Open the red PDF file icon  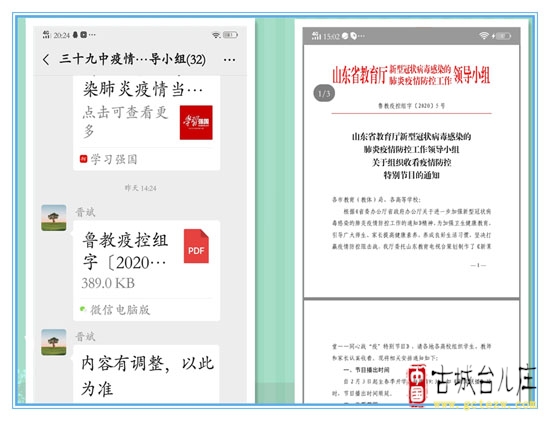click(x=196, y=246)
